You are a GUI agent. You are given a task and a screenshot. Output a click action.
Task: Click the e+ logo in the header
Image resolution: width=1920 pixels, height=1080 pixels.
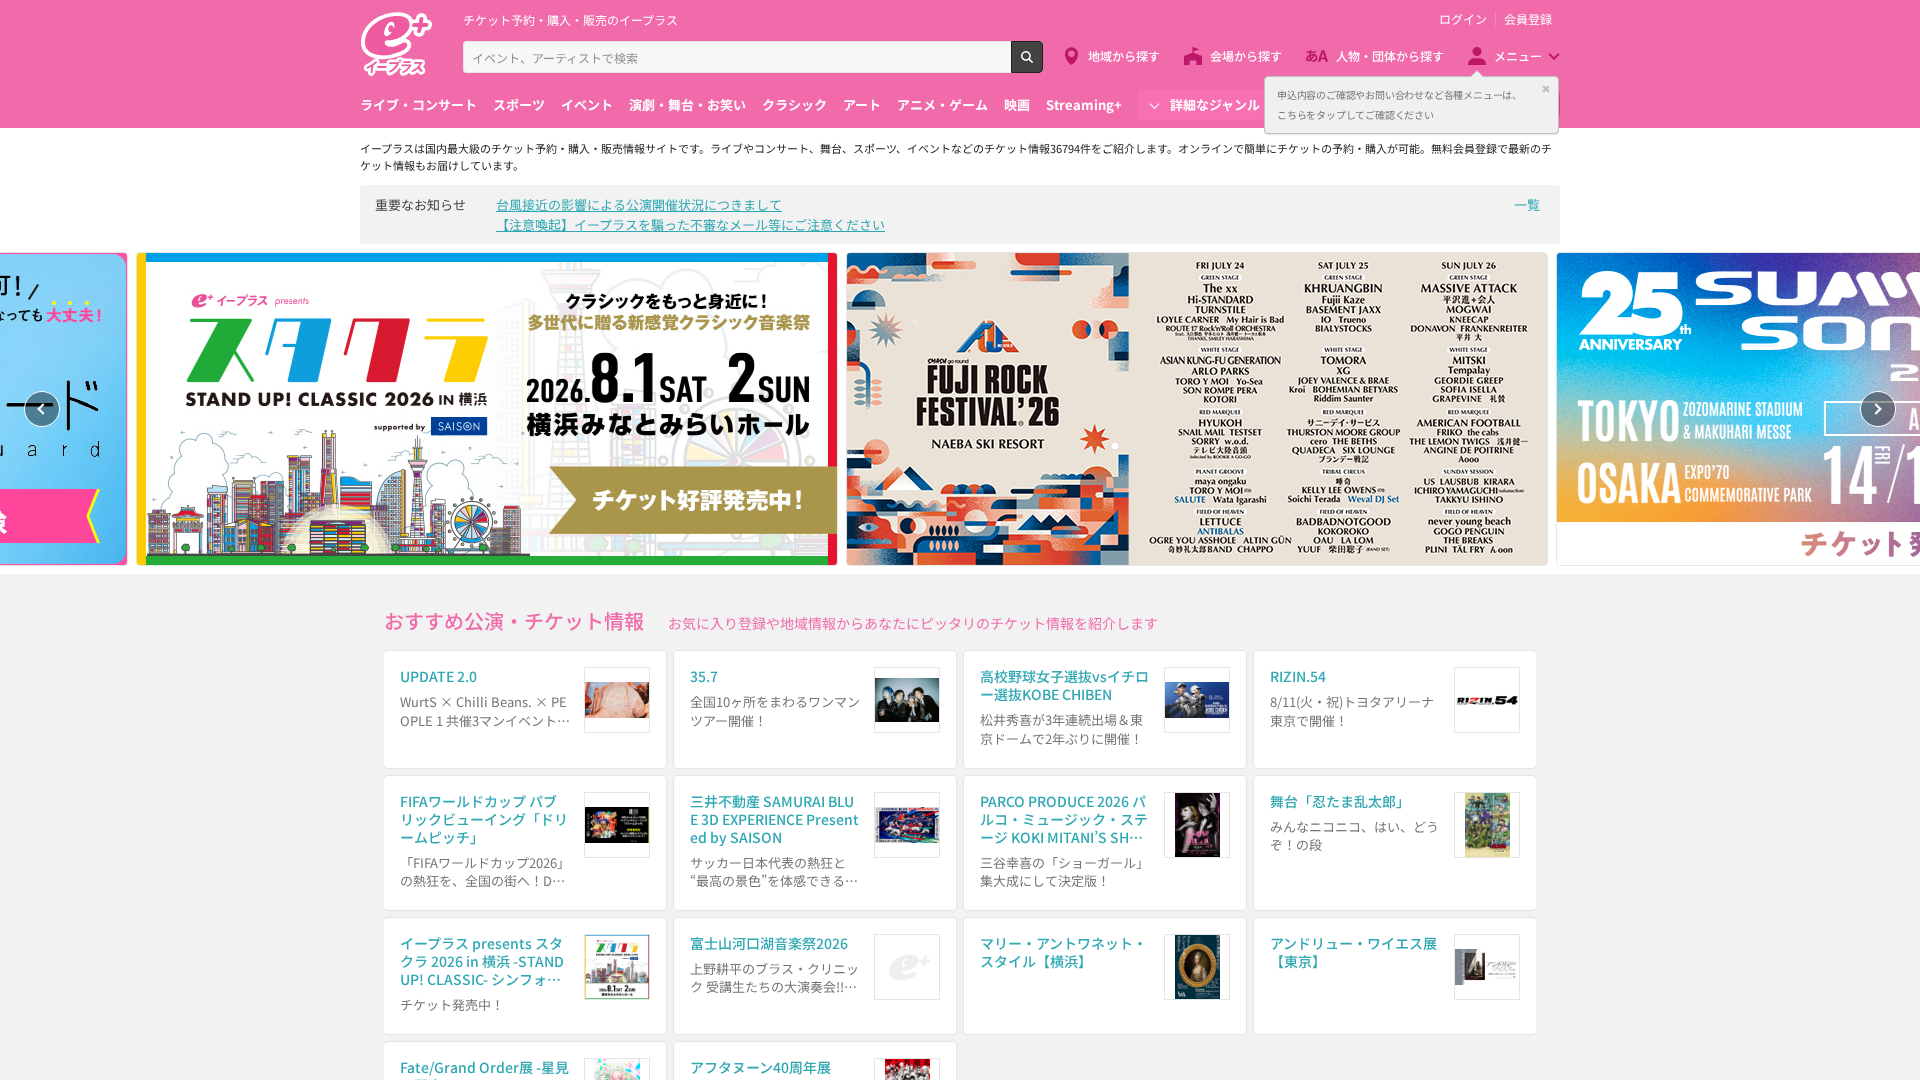coord(396,44)
